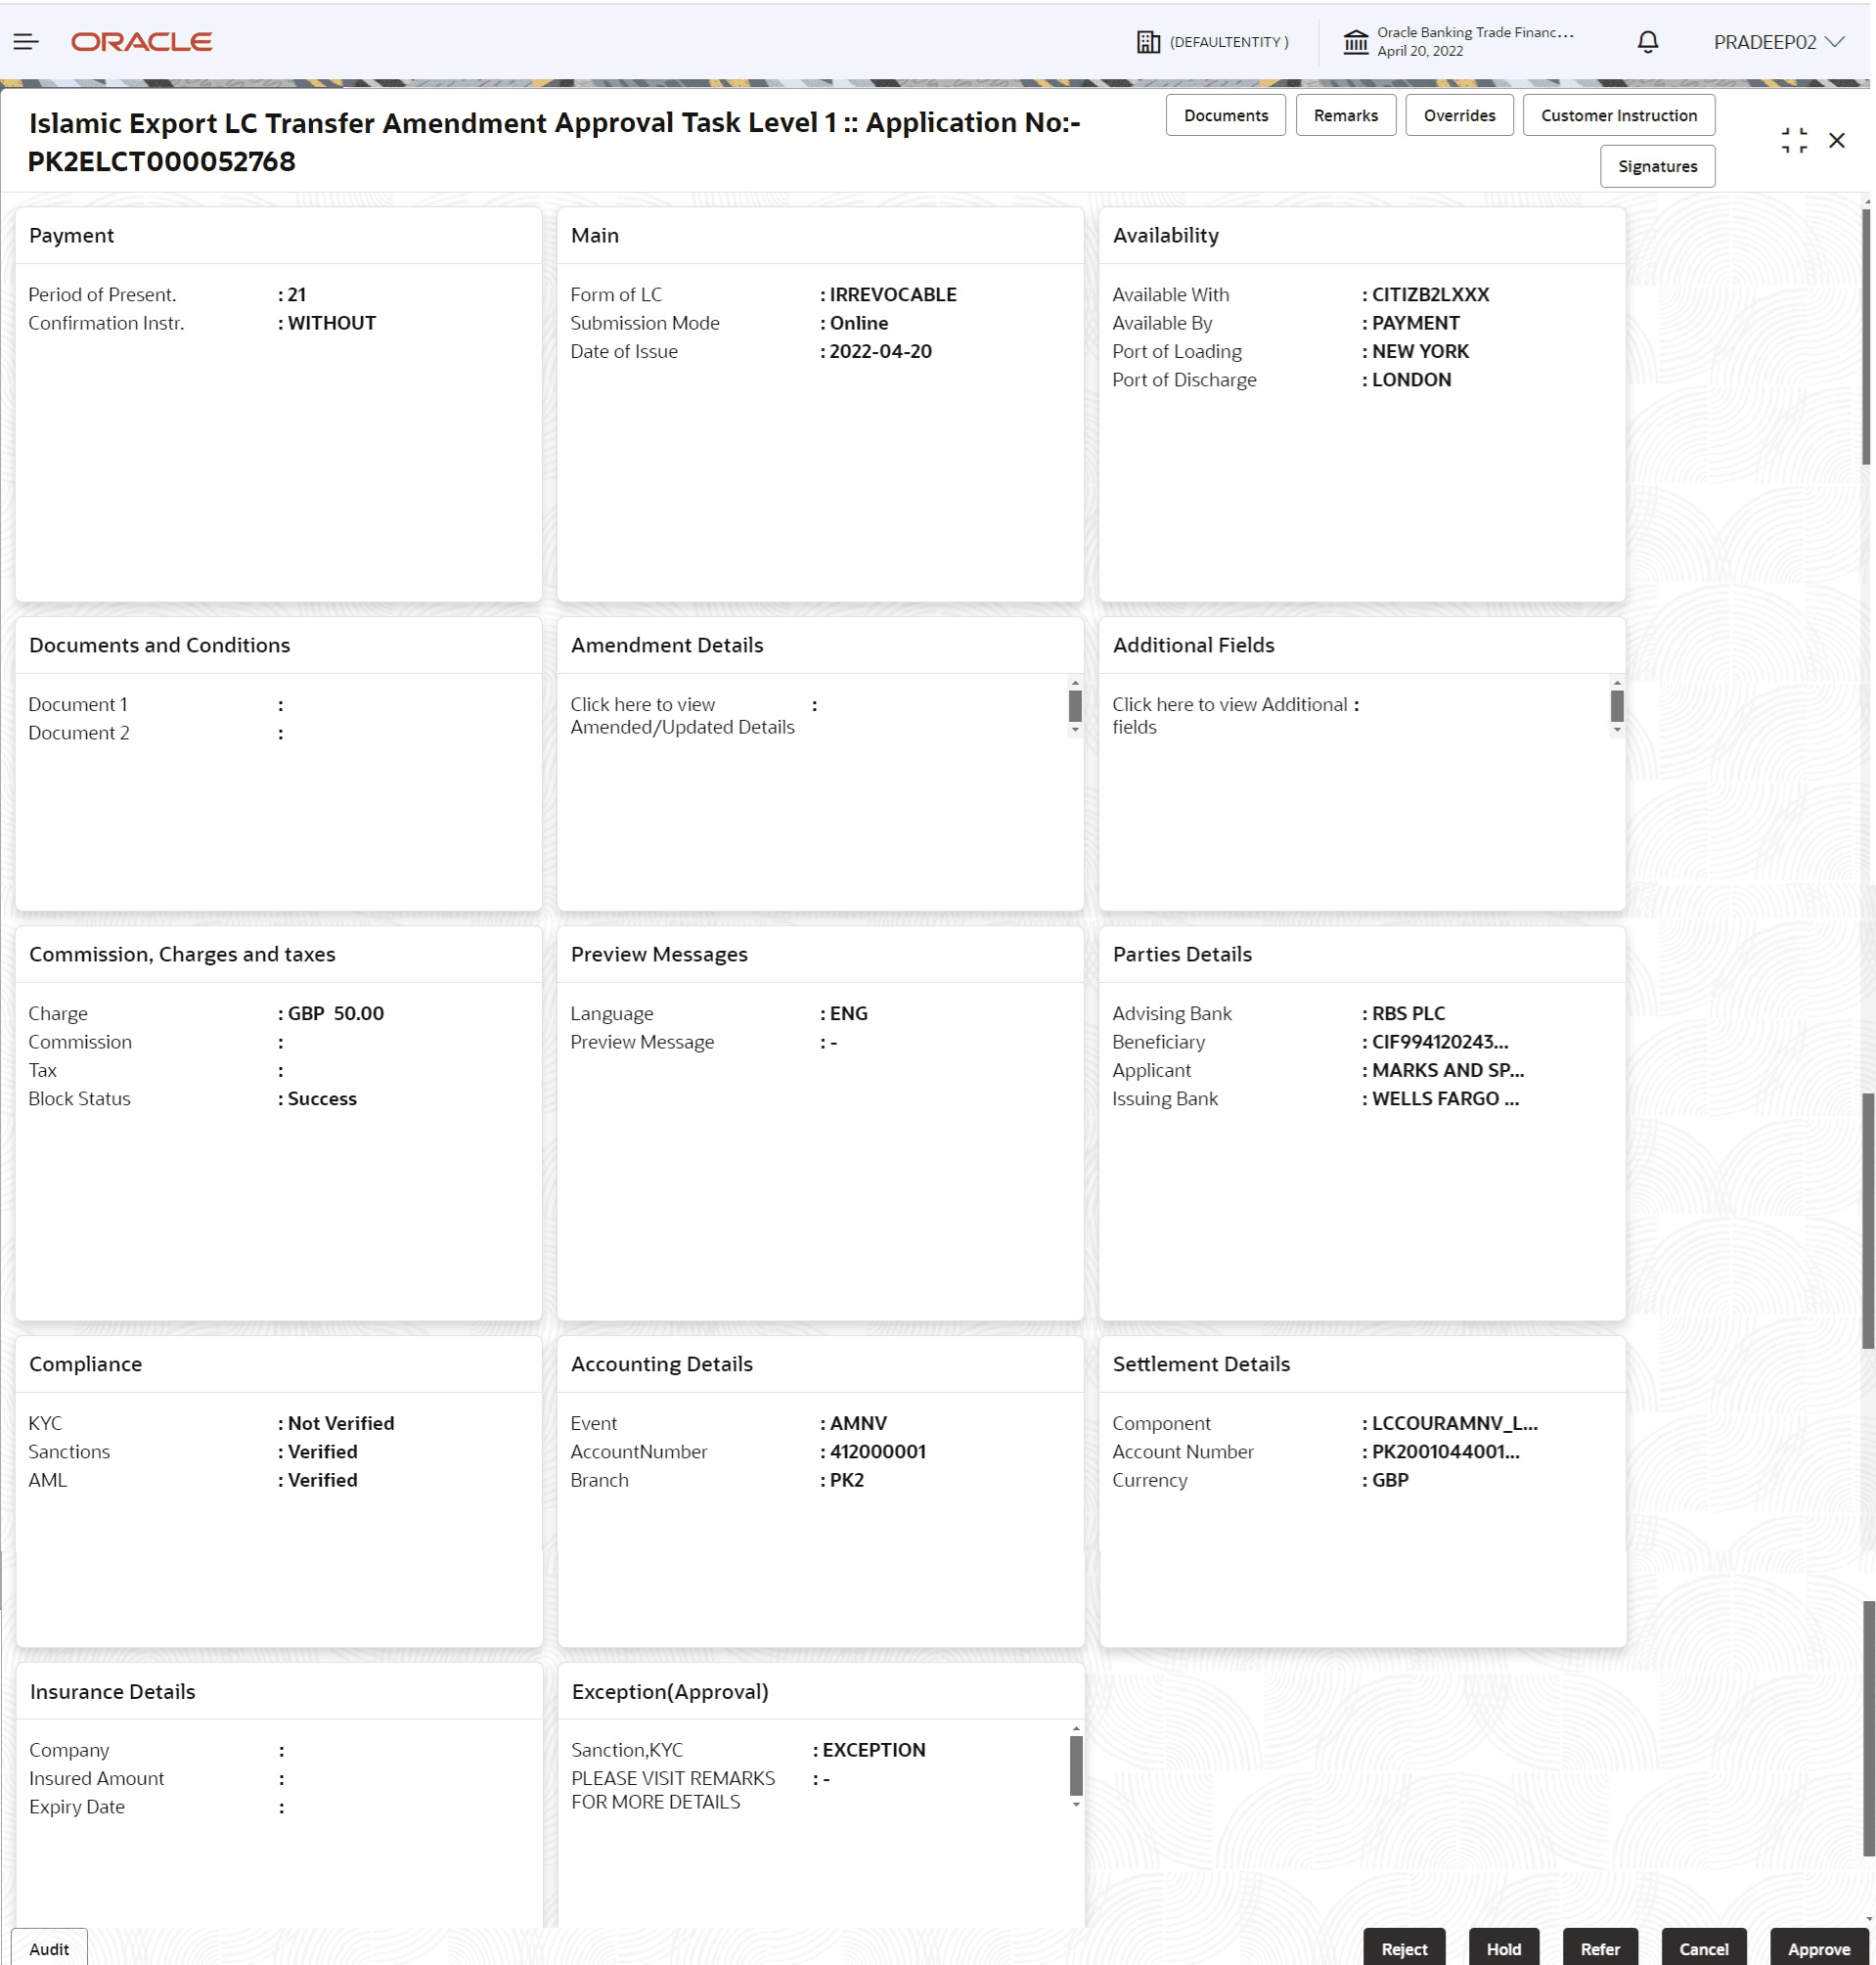Screen dimensions: 1876x1965
Task: Expand the task to fullscreen view
Action: (1793, 140)
